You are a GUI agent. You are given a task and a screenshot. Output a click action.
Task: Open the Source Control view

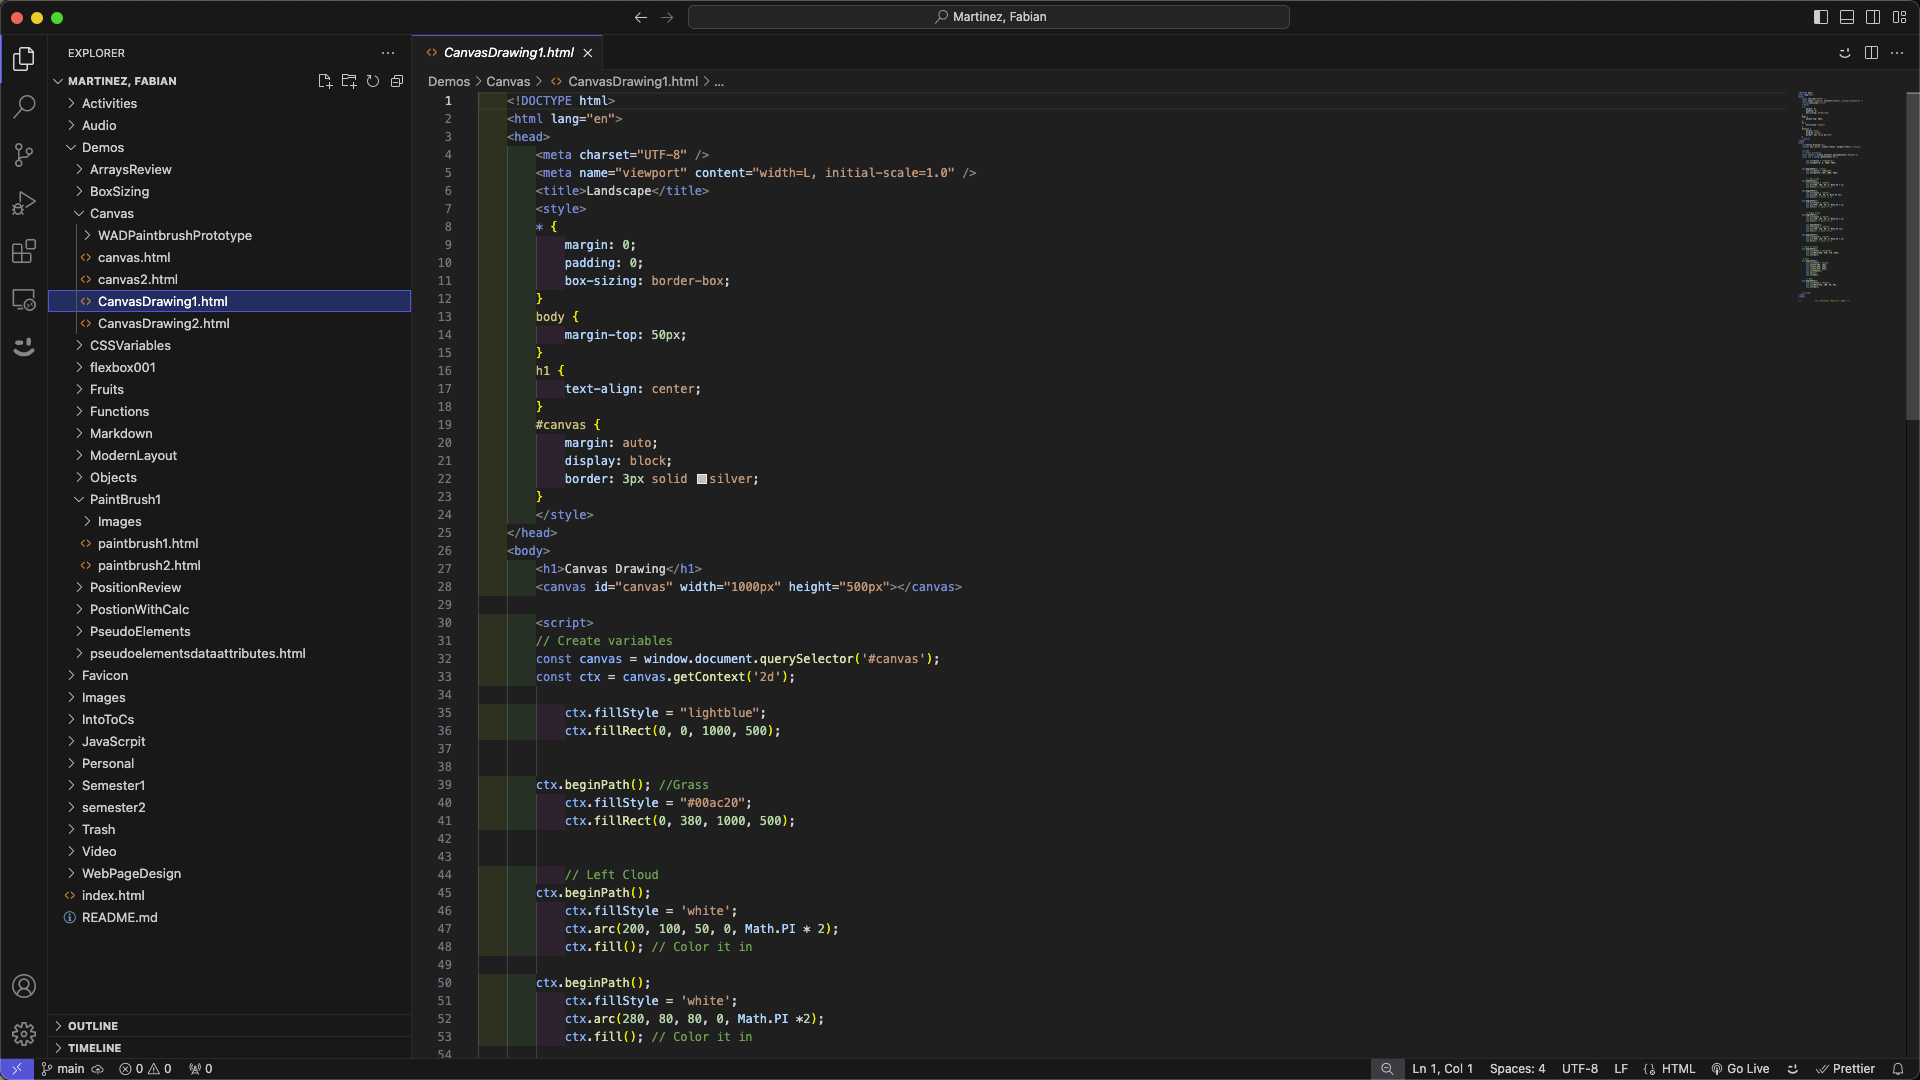pos(24,154)
